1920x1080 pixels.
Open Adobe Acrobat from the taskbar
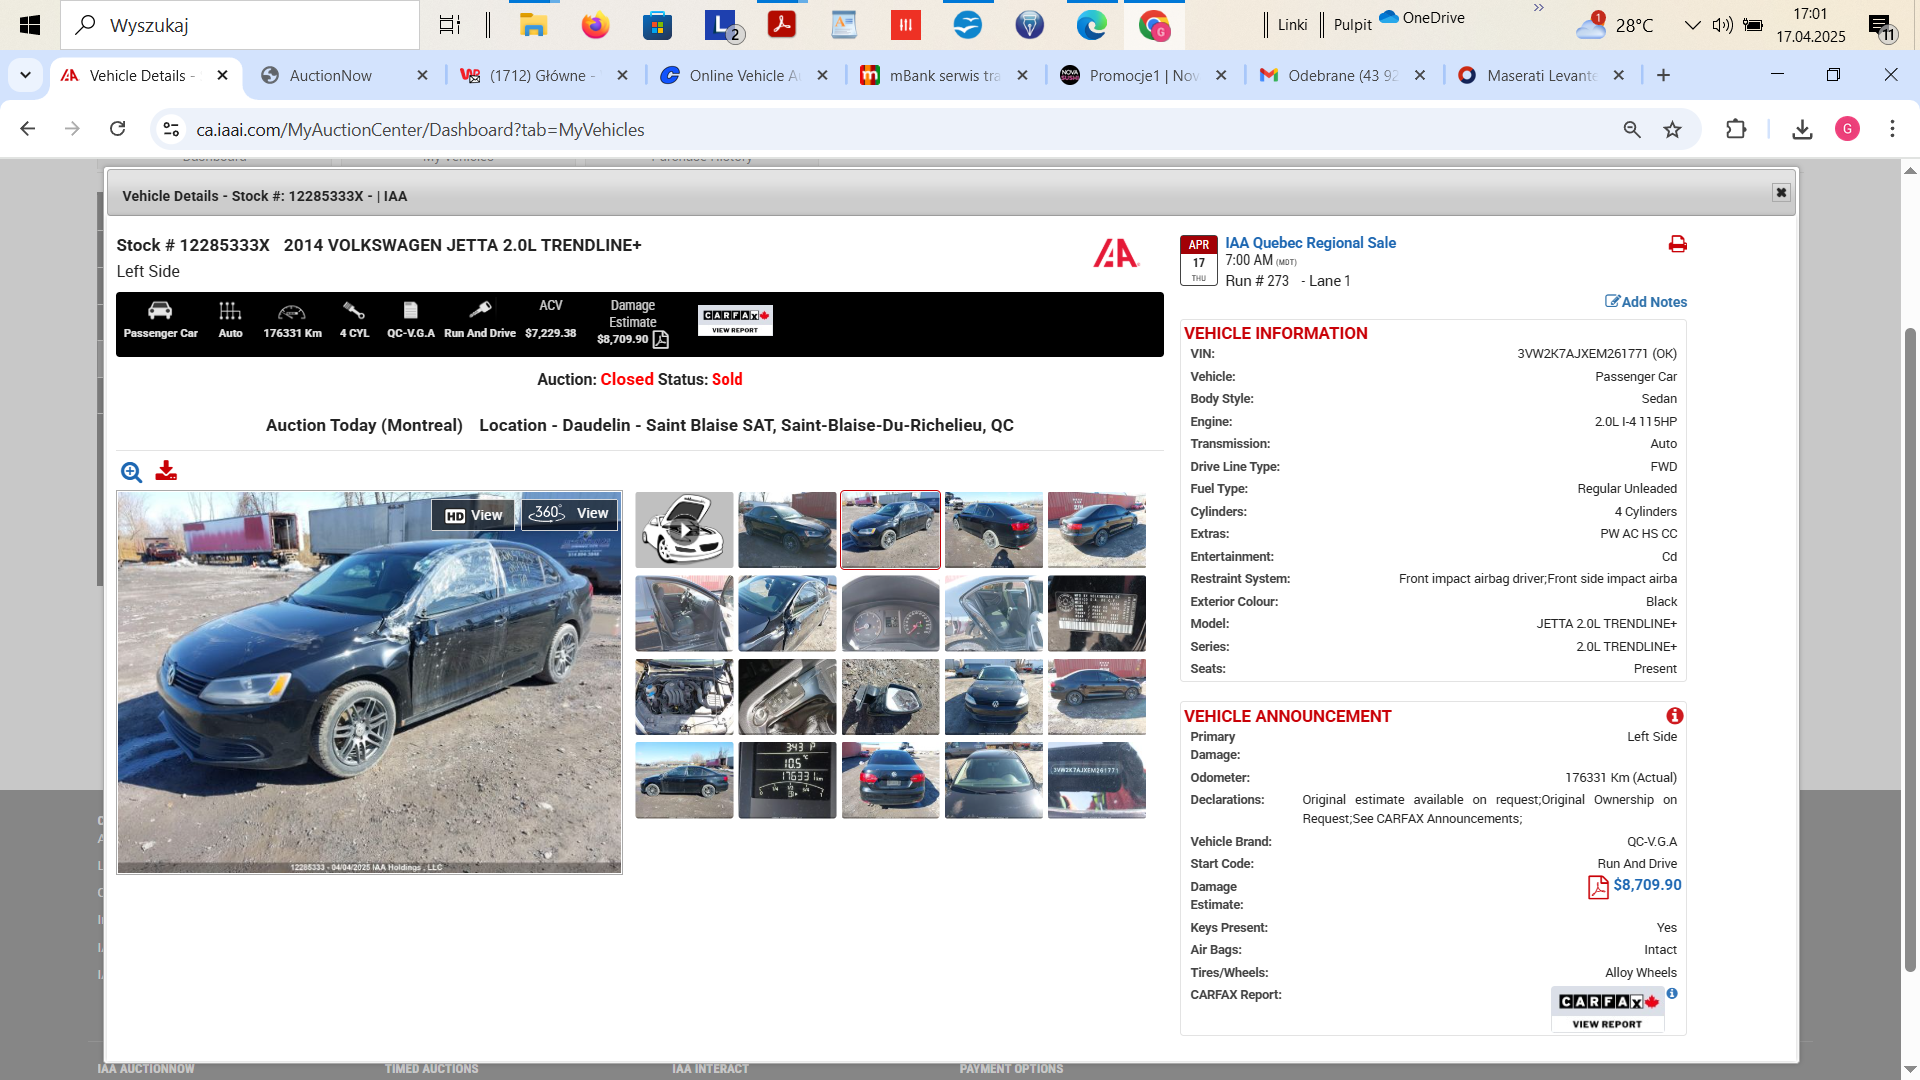click(781, 25)
